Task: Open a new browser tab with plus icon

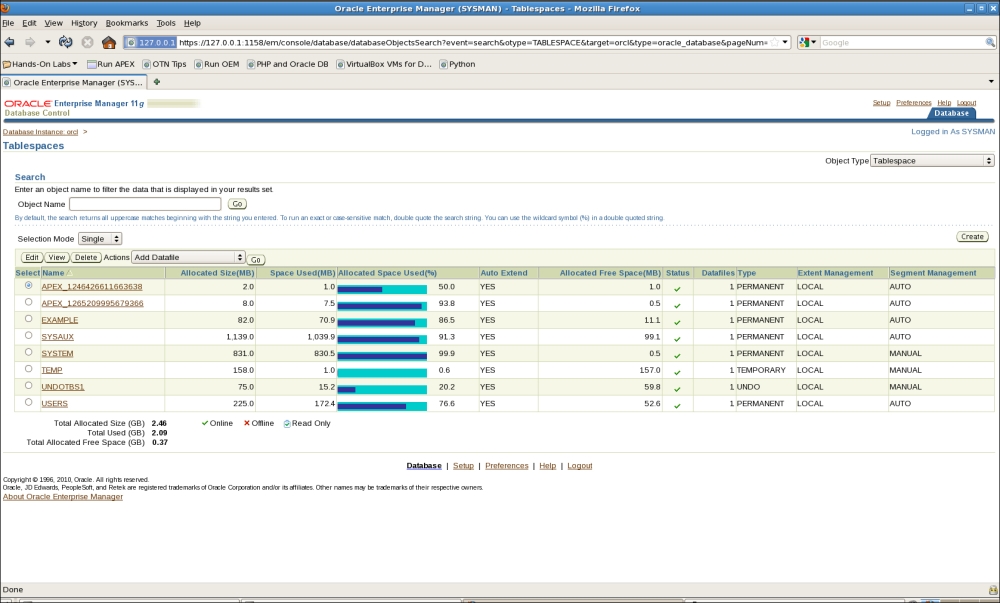Action: [157, 82]
